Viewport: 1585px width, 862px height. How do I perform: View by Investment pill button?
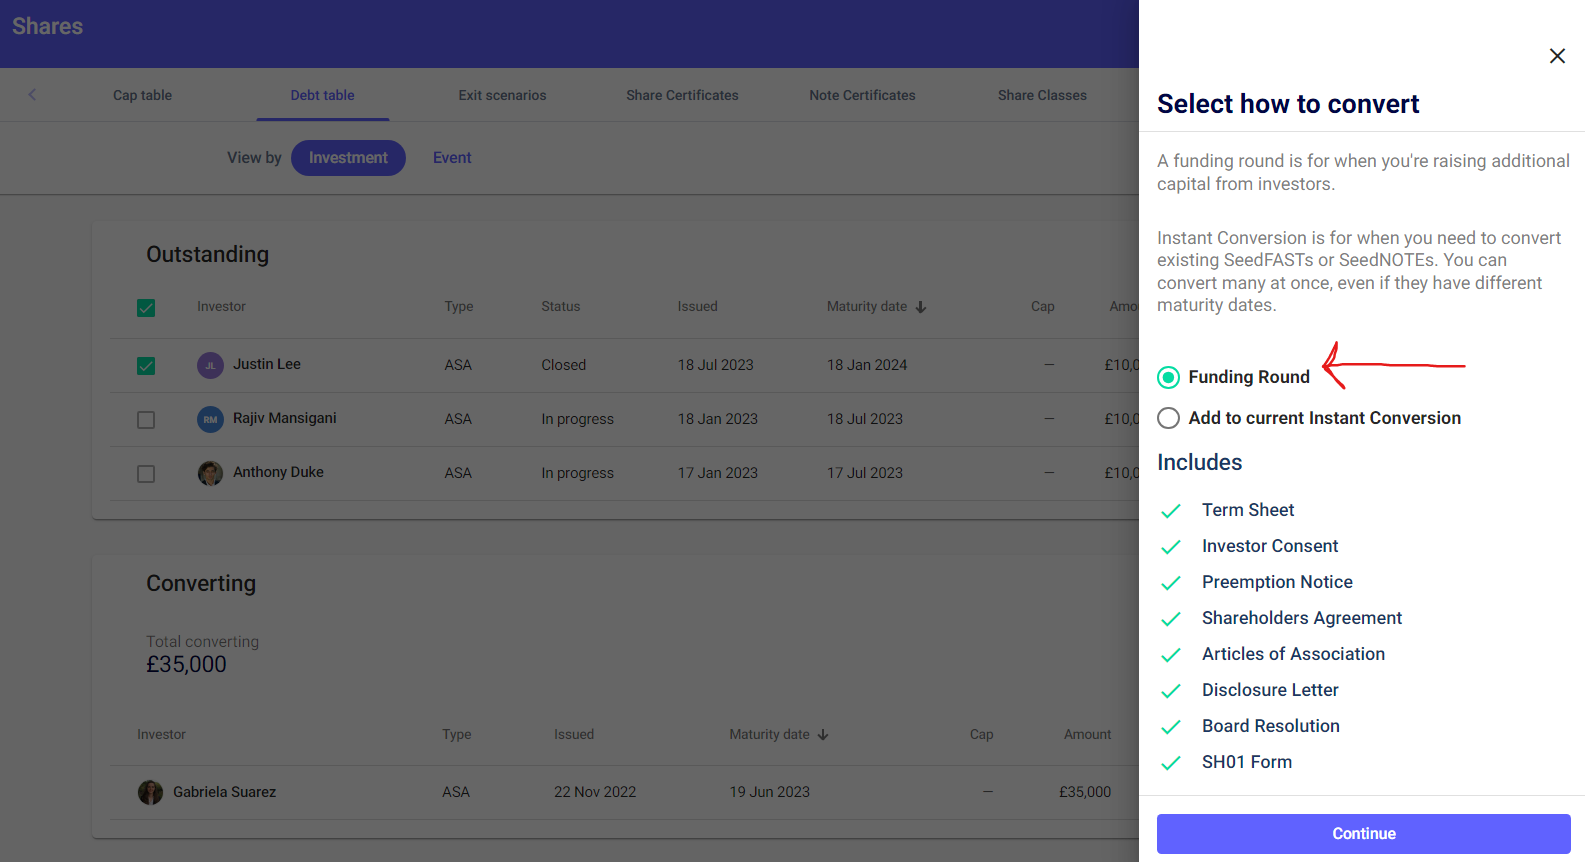coord(348,158)
